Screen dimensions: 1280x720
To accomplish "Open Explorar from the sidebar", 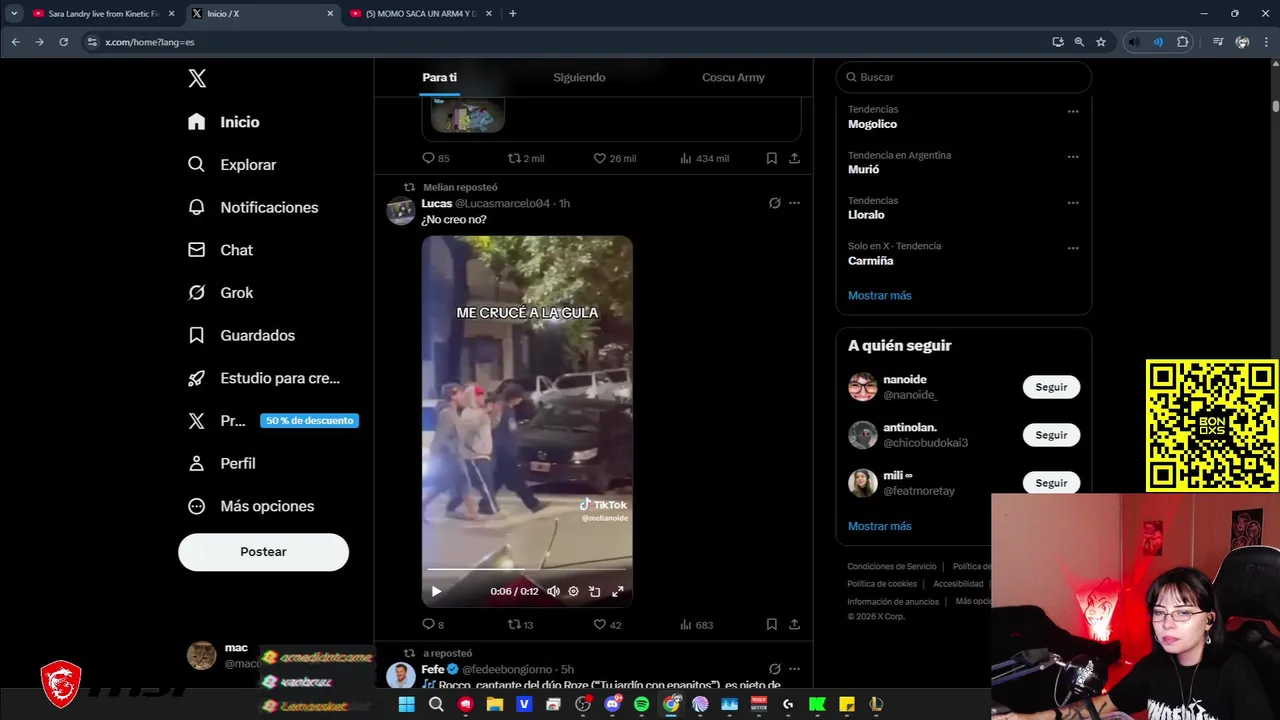I will pos(233,165).
